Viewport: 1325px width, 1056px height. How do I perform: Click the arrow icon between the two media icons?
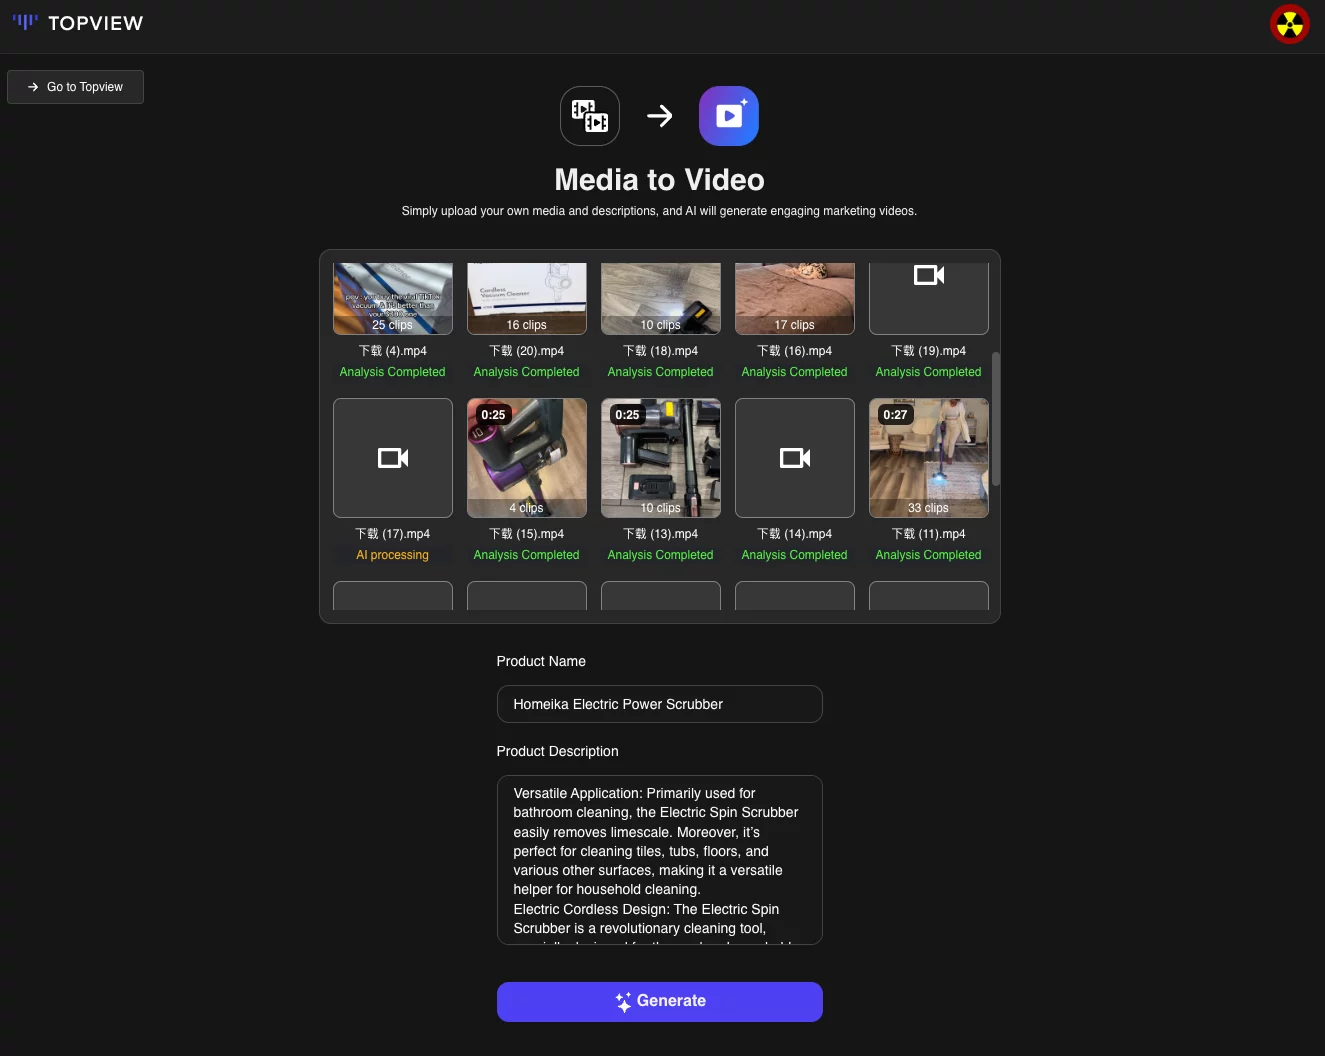659,115
